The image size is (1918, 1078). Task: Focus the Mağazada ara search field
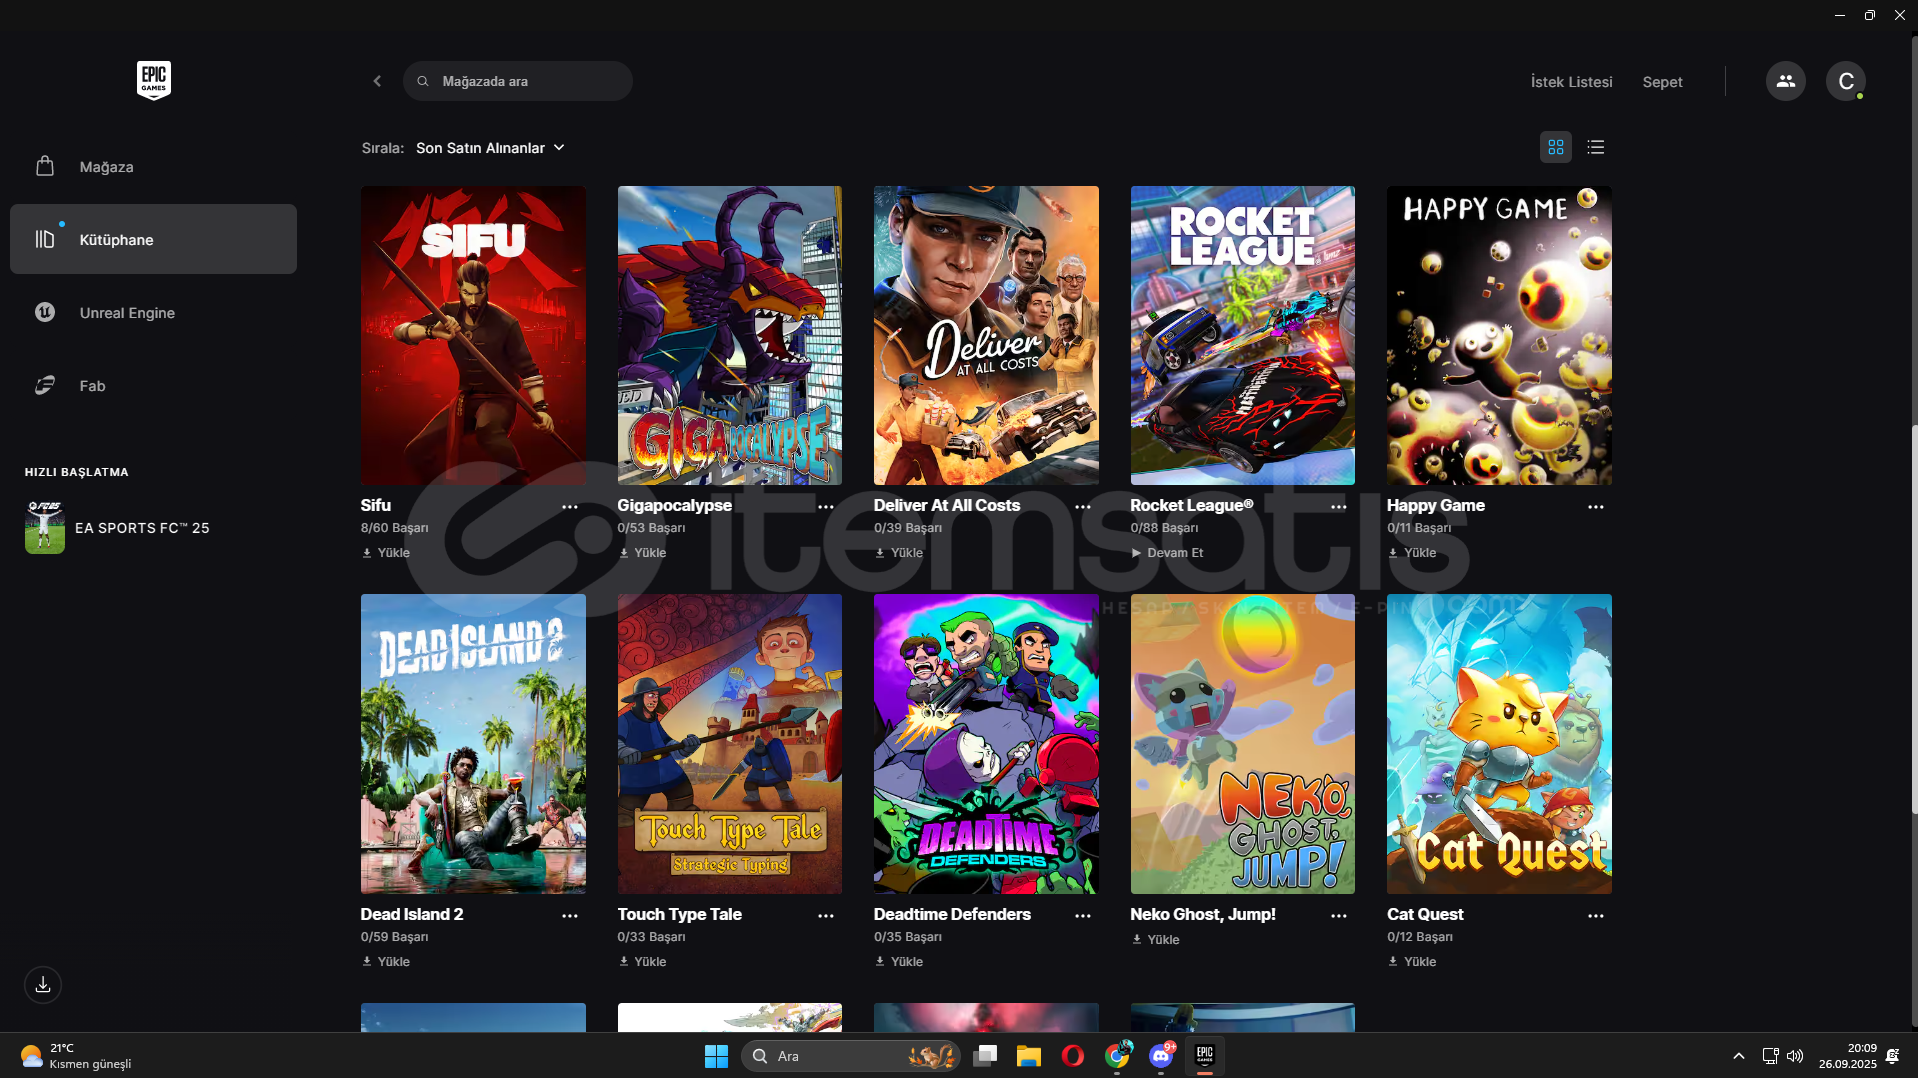(518, 81)
